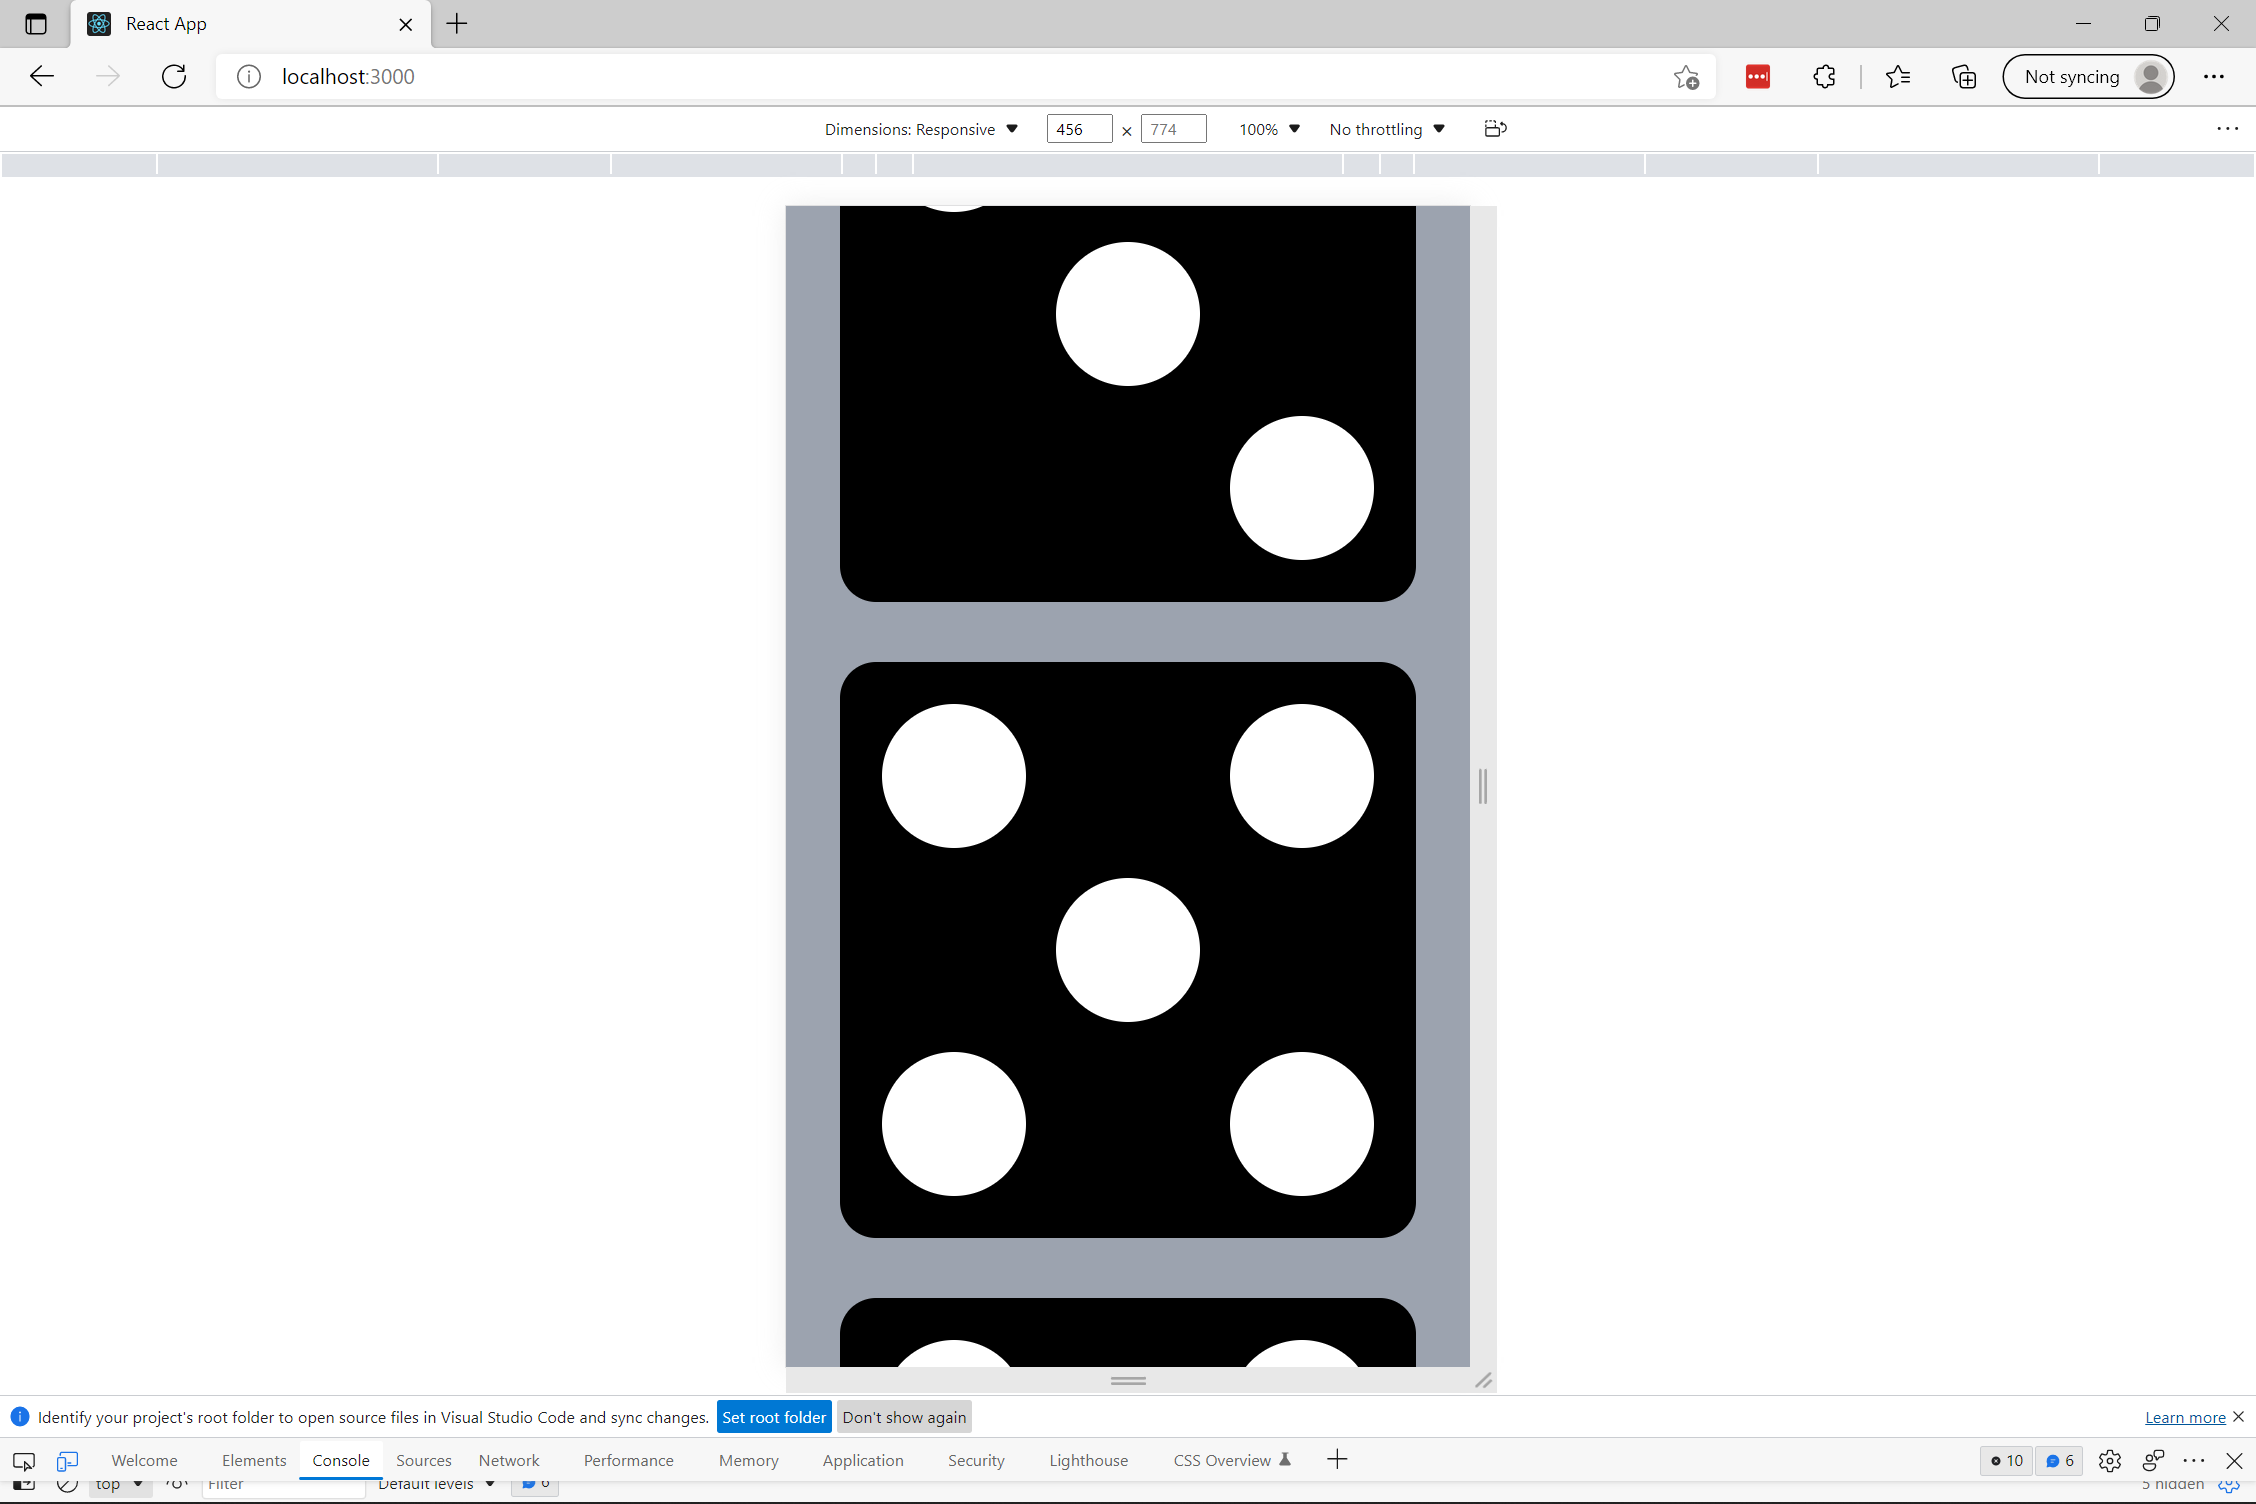The height and width of the screenshot is (1504, 2256).
Task: Open DevTools feedback icon
Action: click(2153, 1461)
